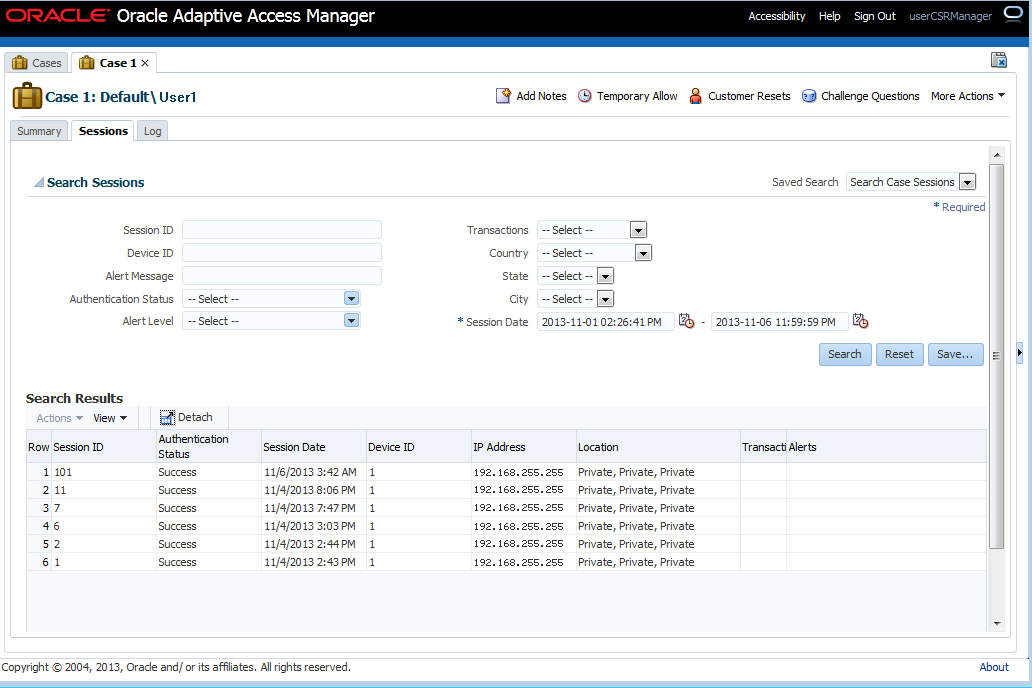Close the Case 1 tab
The height and width of the screenshot is (688, 1032).
(x=145, y=63)
